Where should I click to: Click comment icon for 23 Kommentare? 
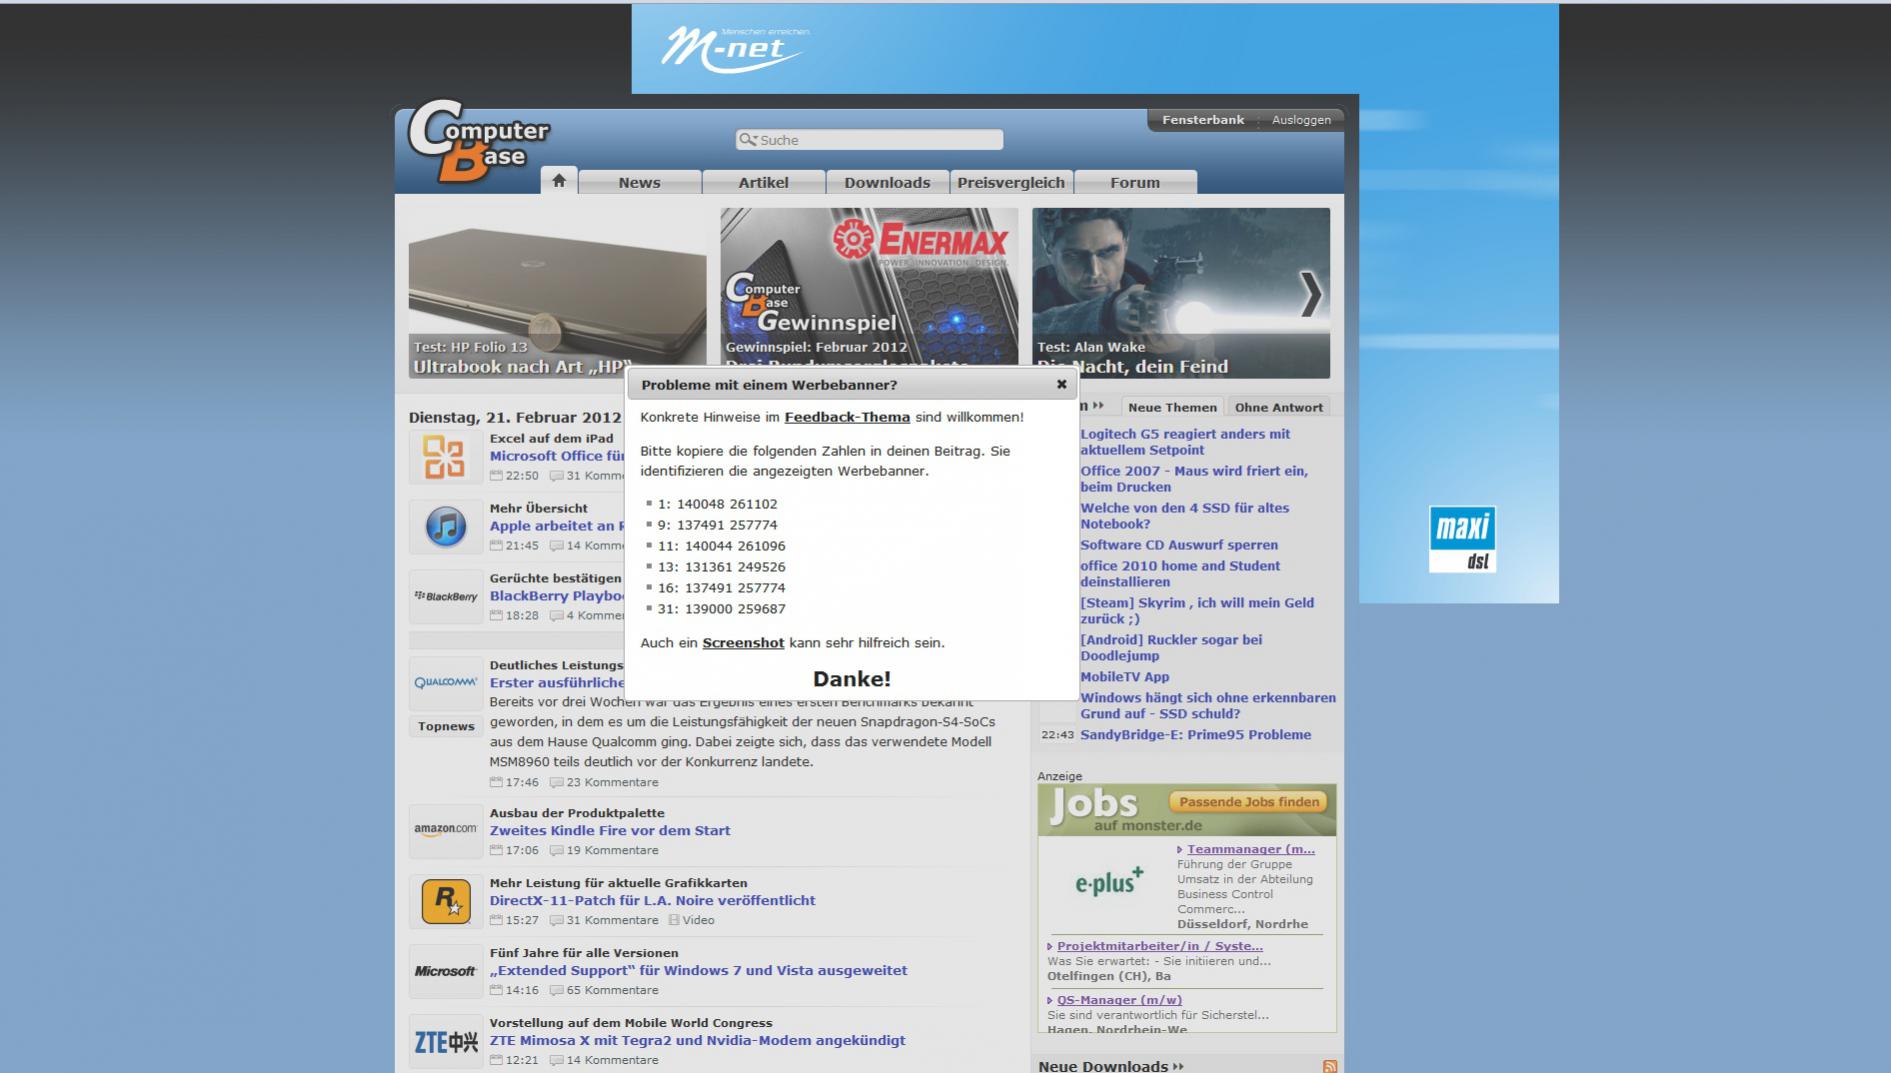pos(557,782)
